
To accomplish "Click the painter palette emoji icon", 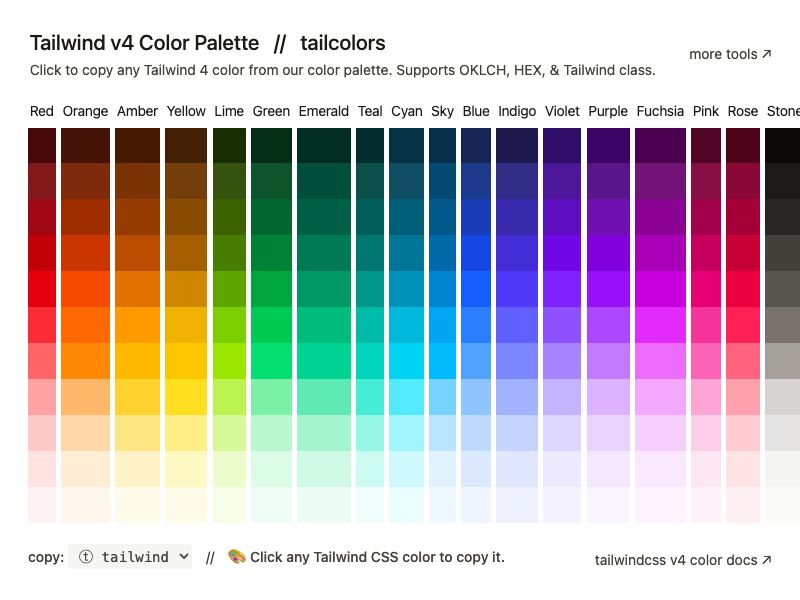I will (237, 556).
